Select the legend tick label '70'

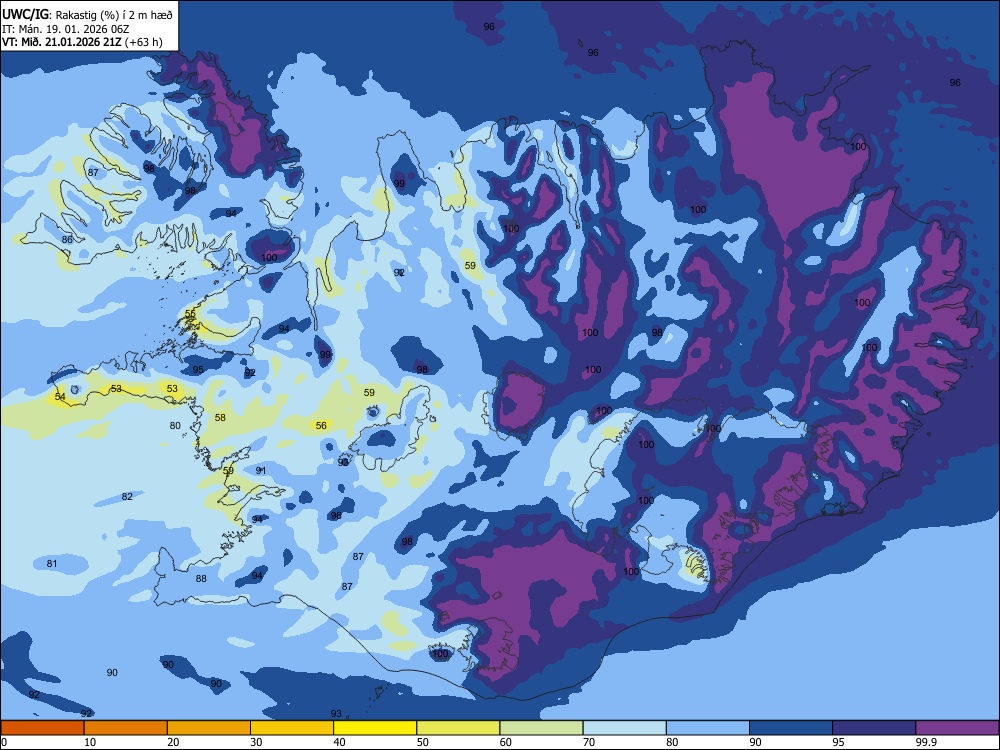[x=589, y=742]
